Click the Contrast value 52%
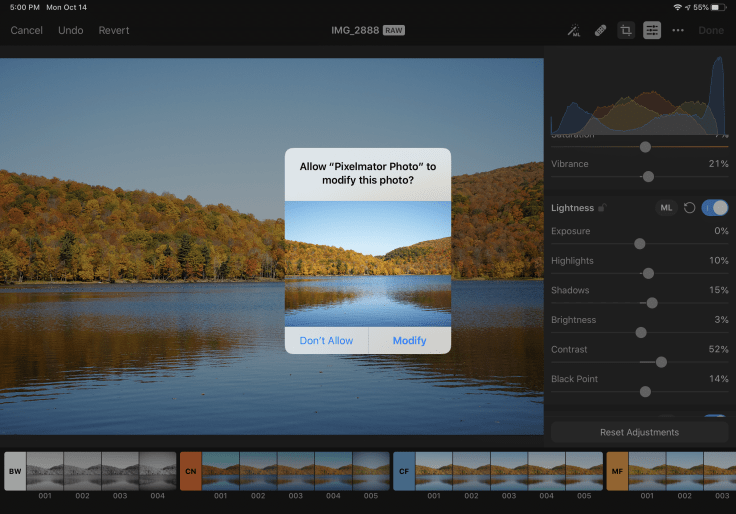This screenshot has height=514, width=736. (718, 349)
